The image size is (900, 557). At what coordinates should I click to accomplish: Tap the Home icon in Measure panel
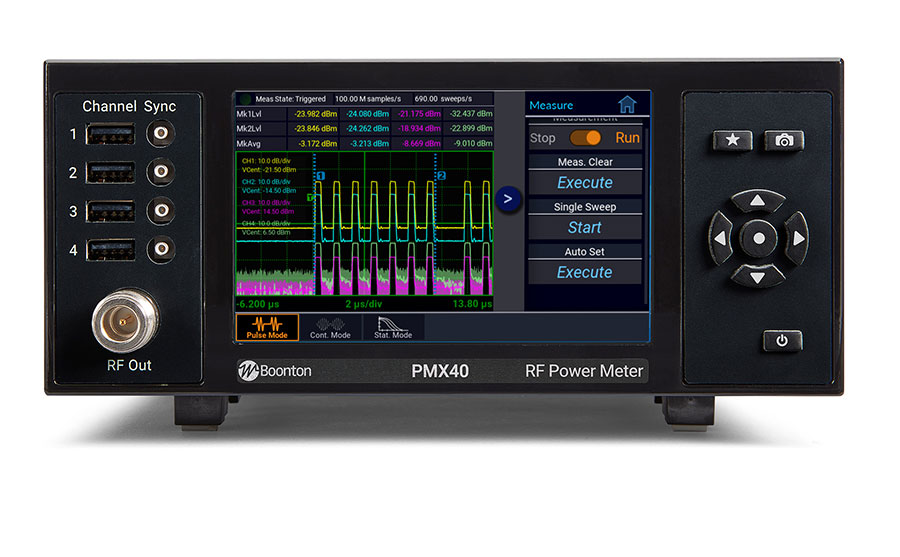(x=627, y=104)
